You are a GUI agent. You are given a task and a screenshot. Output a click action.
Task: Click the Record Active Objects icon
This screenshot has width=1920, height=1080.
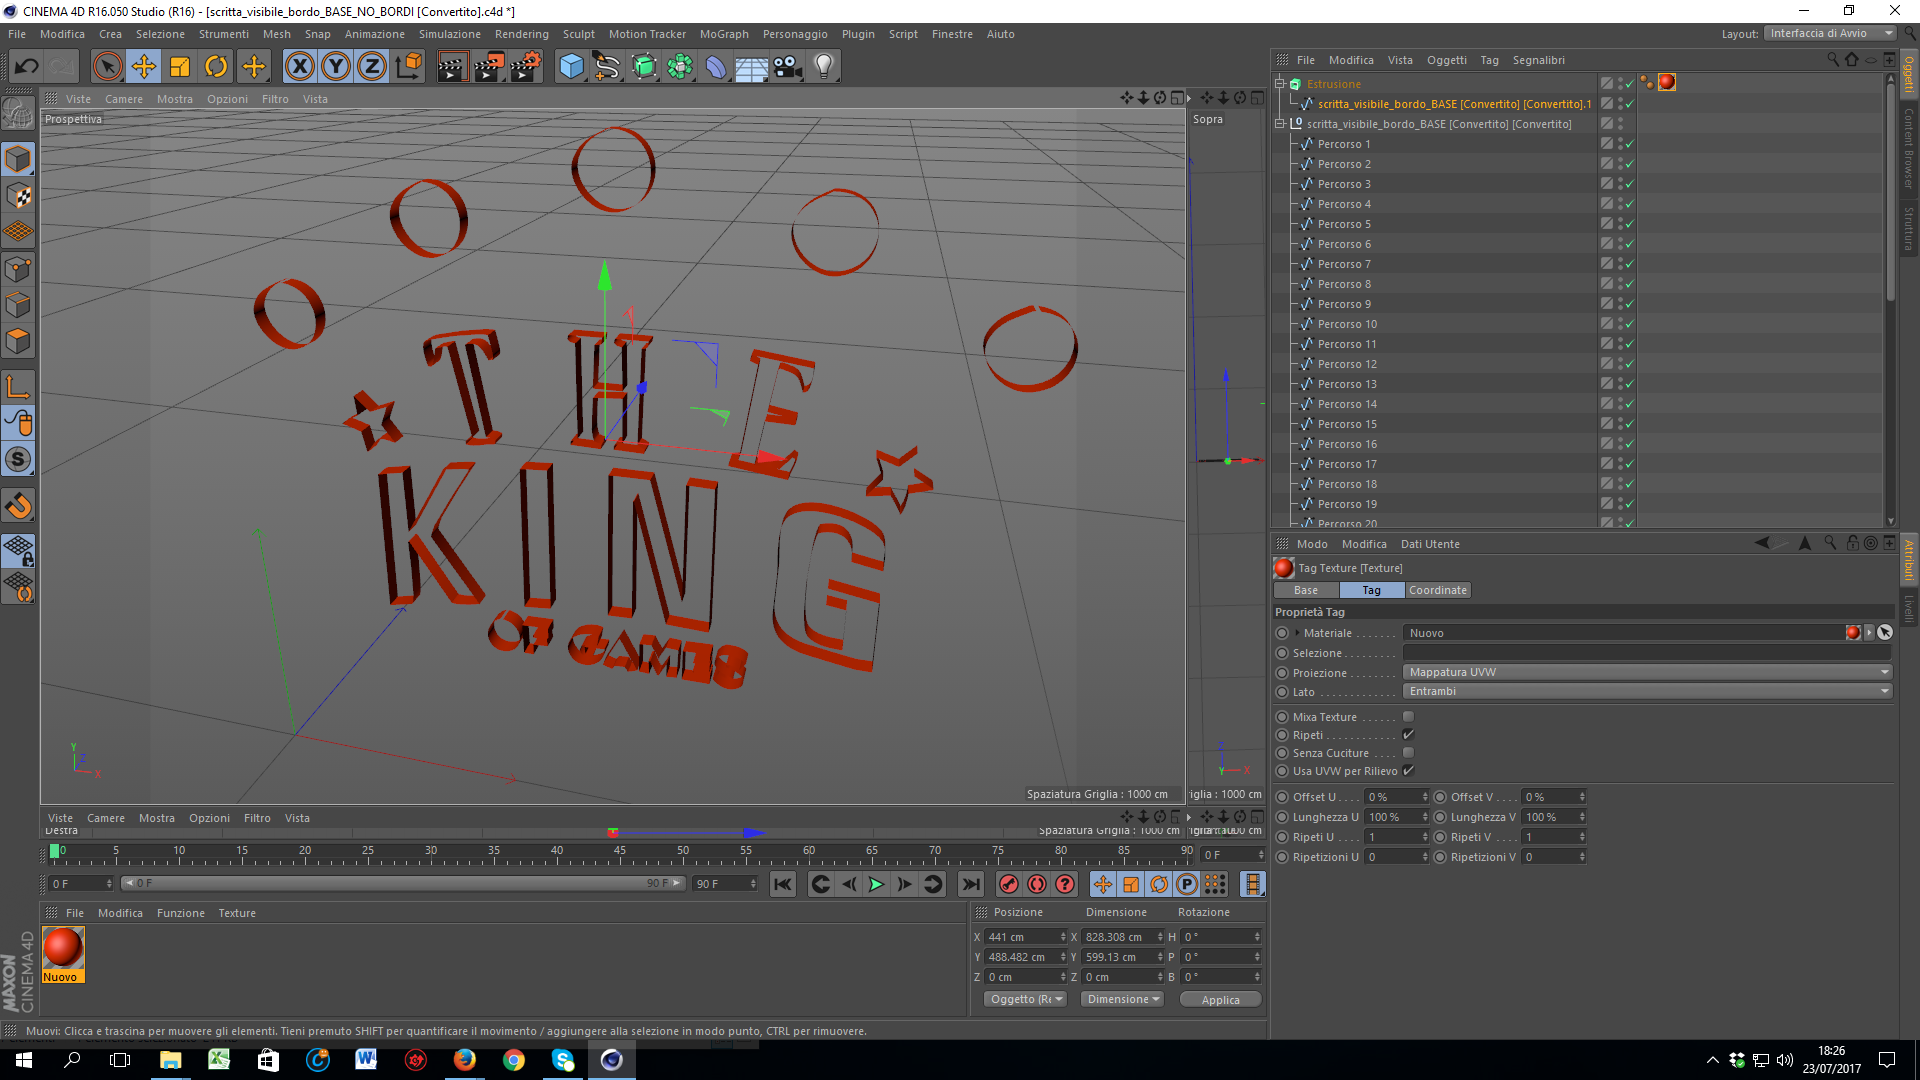click(1009, 884)
